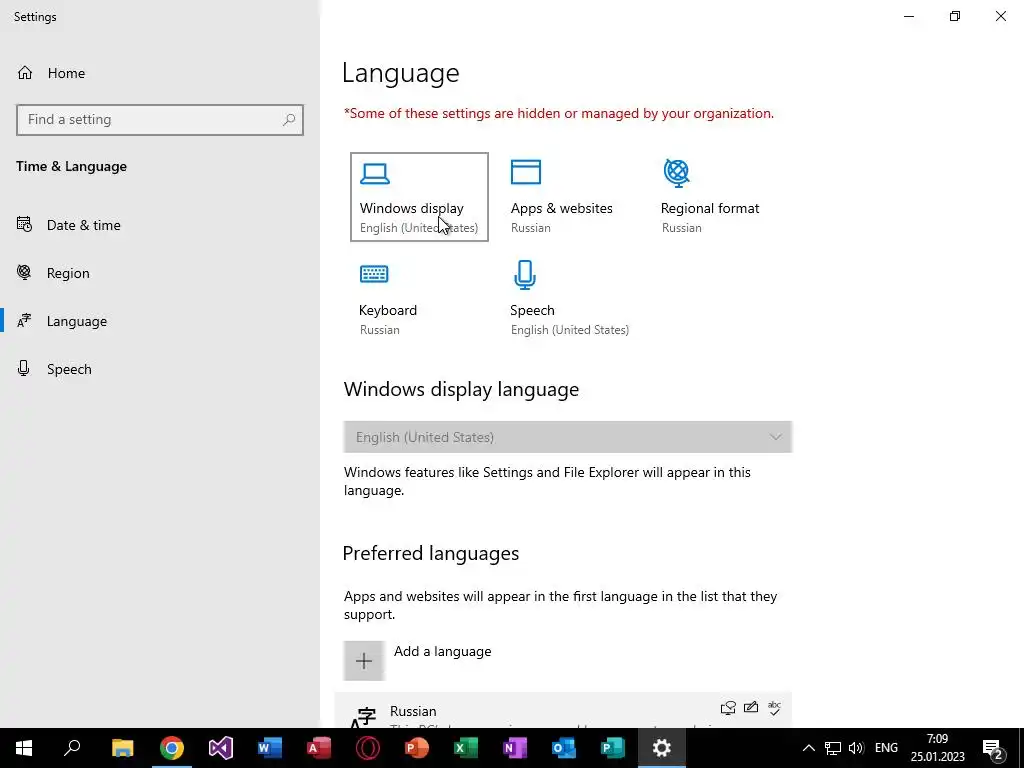Screen dimensions: 1024x768
Task: Open taskbar Search
Action: pos(72,748)
